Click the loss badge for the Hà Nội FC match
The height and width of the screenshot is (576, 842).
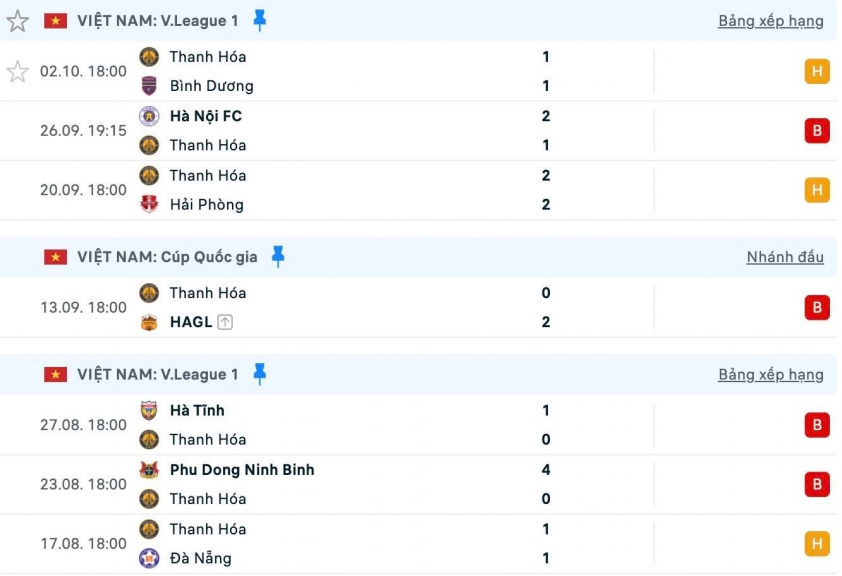(817, 131)
